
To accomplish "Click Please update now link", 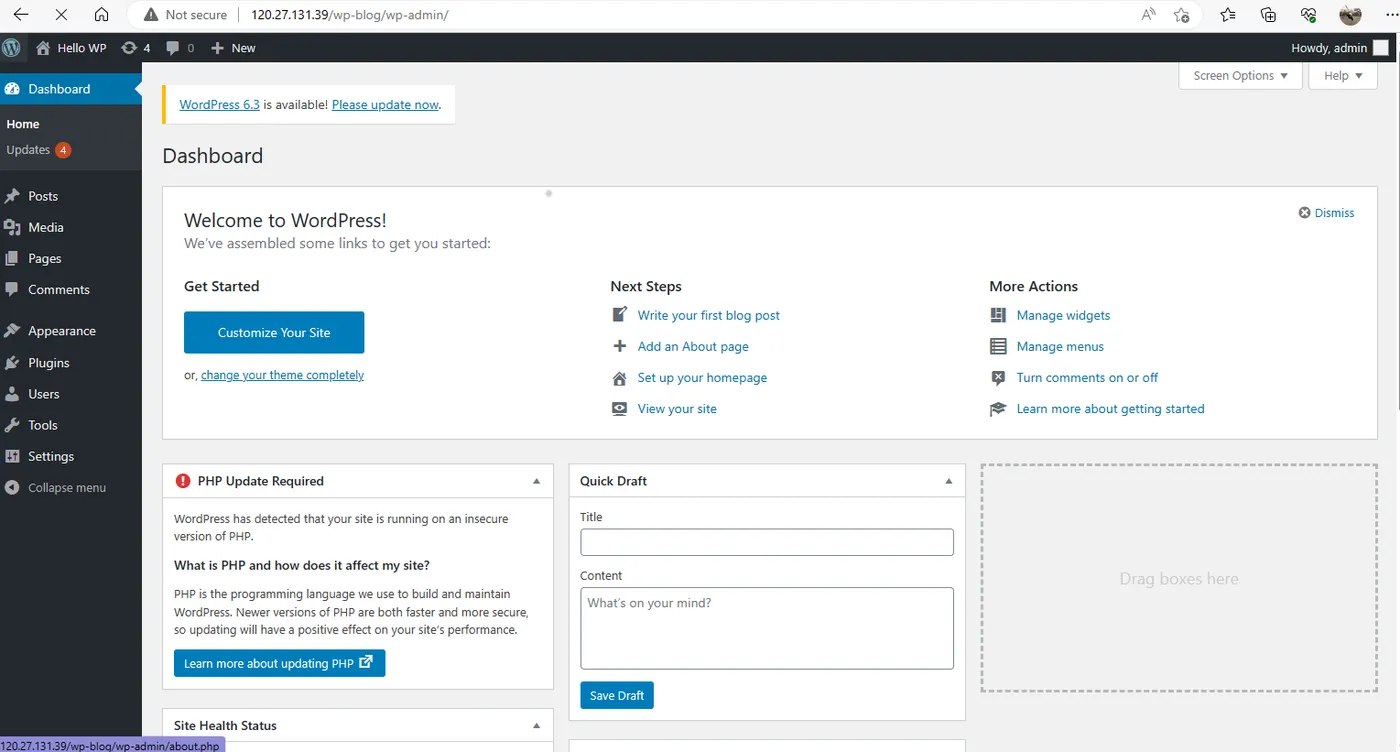I will click(385, 104).
